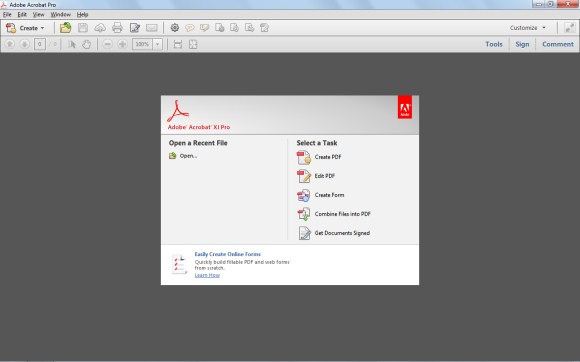Click the page number input field
Viewport: 580px width, 362px height.
pyautogui.click(x=40, y=44)
